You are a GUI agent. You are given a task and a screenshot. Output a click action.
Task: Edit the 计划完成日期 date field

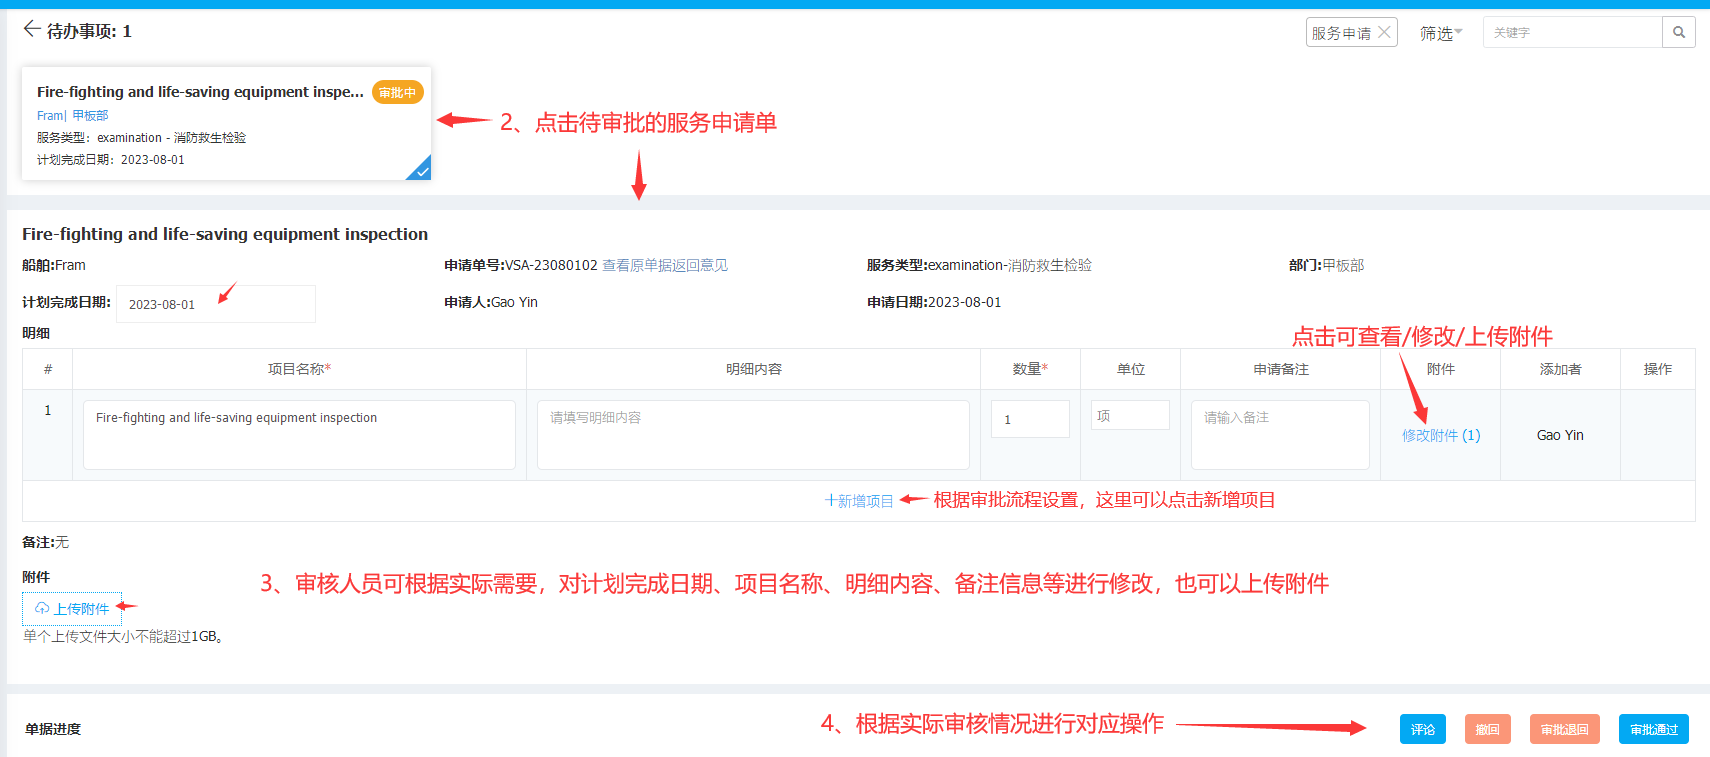click(x=215, y=304)
